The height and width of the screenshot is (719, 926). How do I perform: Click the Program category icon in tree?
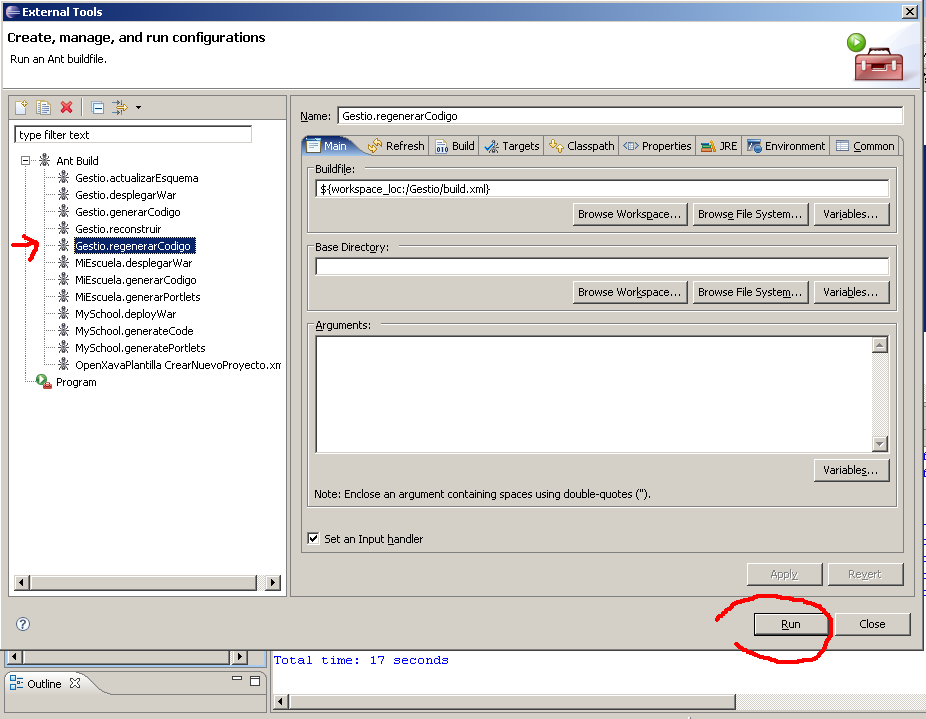(x=43, y=382)
